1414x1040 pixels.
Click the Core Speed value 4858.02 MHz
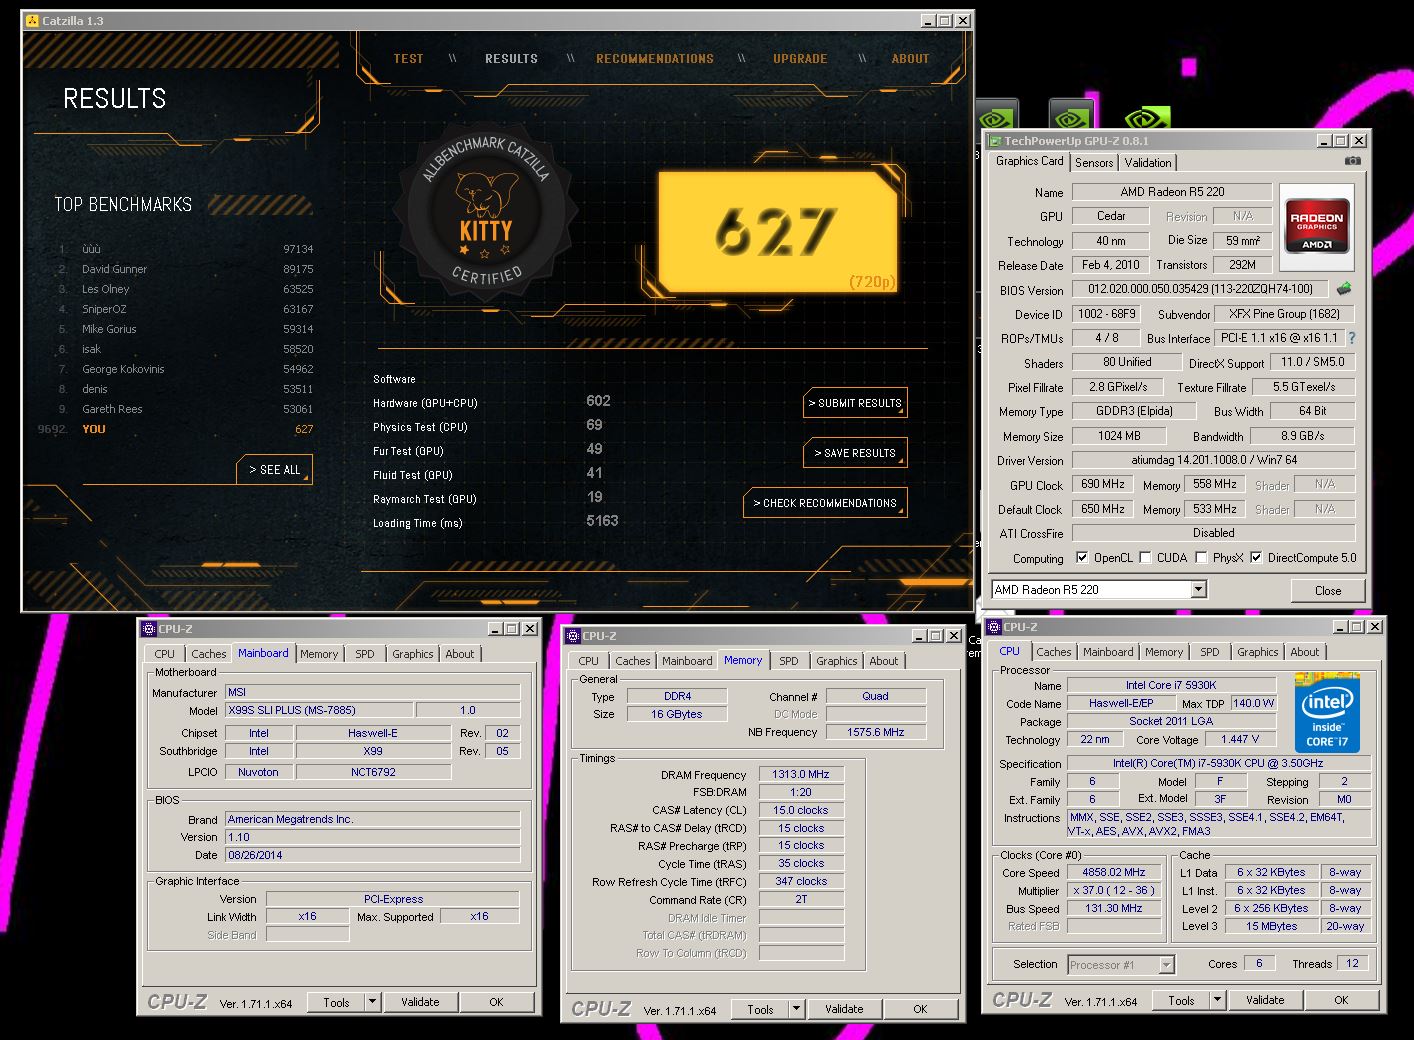[x=1113, y=872]
